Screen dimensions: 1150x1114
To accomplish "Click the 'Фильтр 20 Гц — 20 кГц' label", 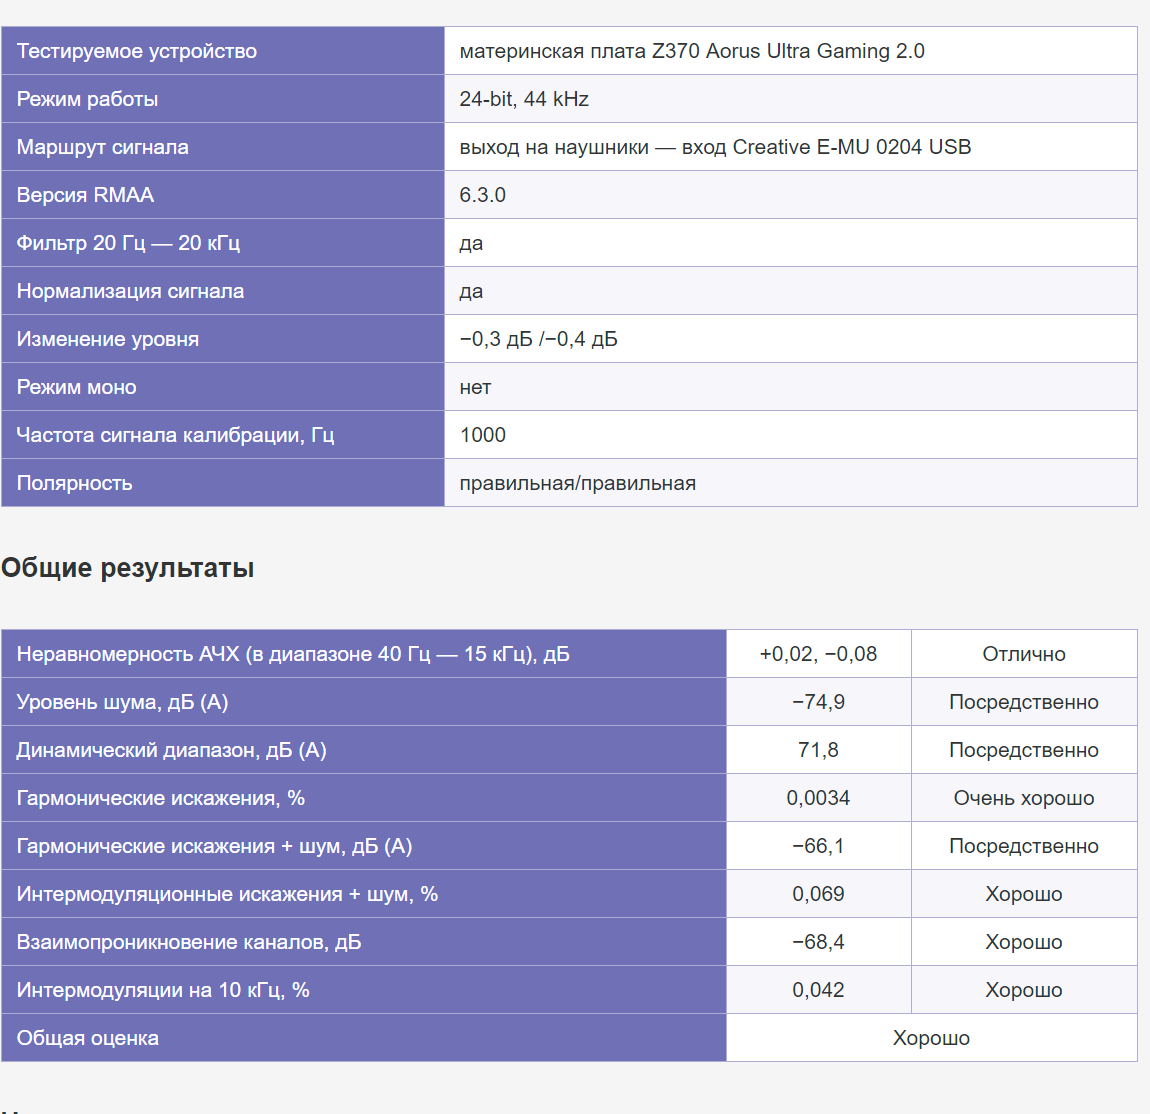I will [x=128, y=243].
